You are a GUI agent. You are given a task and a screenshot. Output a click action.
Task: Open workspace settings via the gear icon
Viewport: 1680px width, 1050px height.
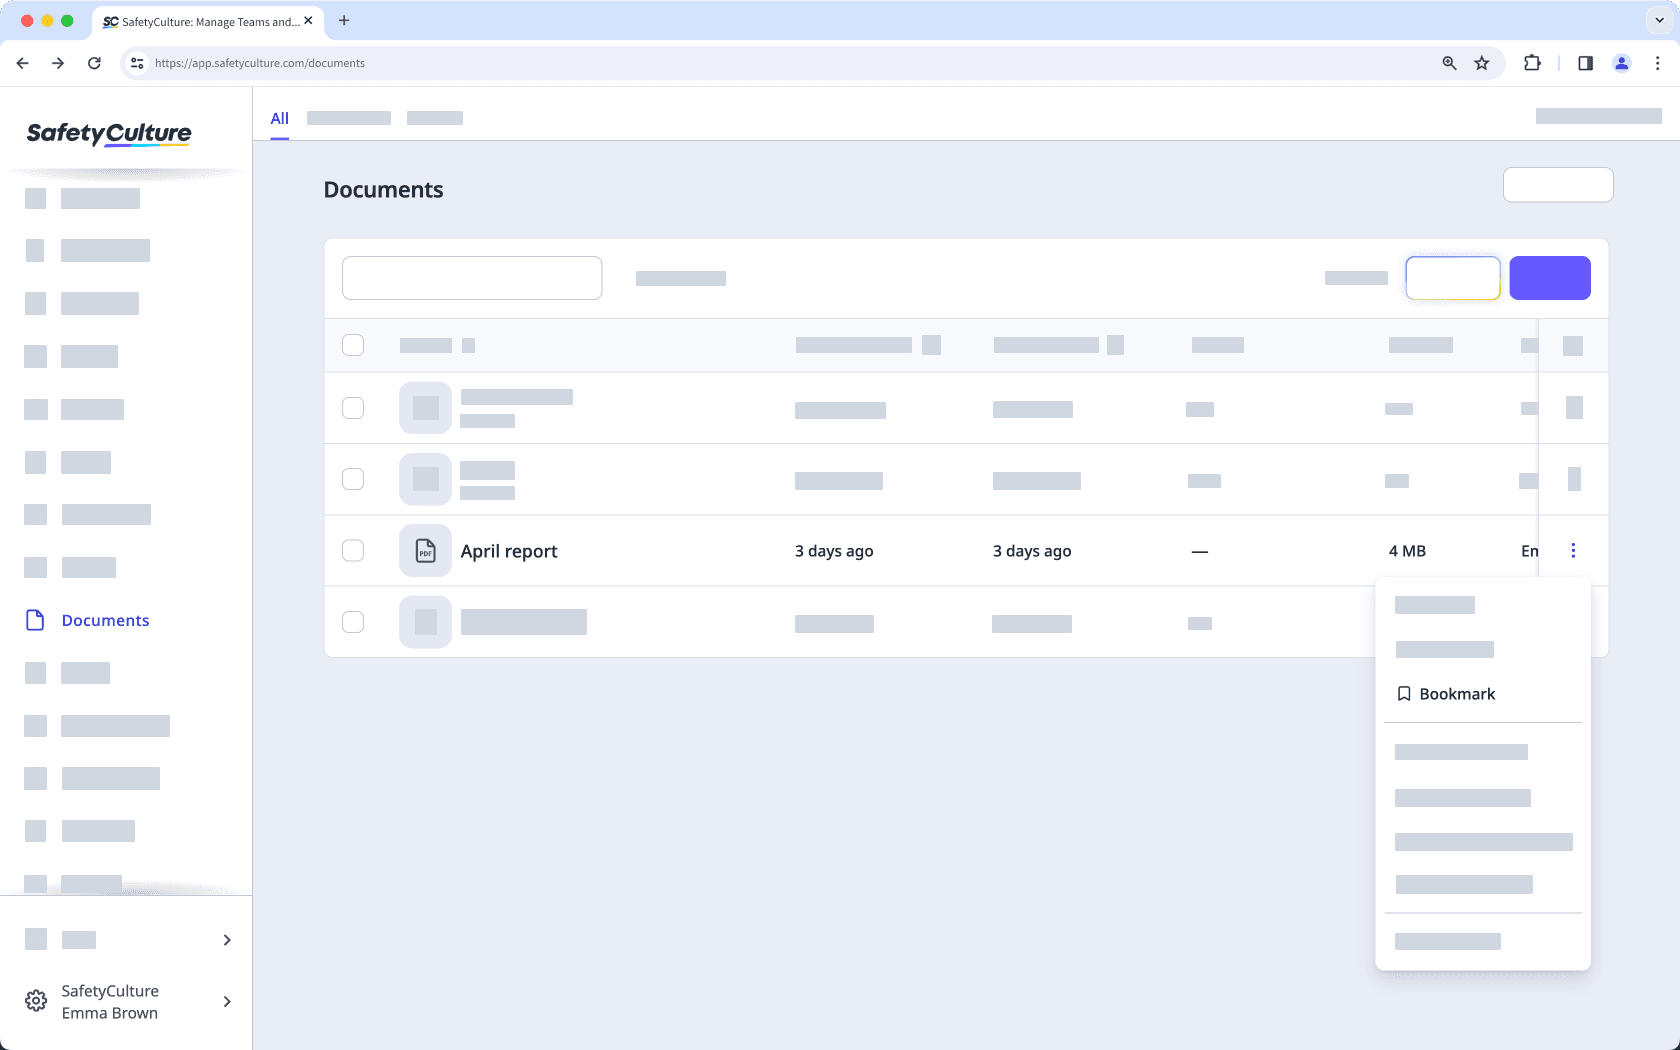click(x=35, y=1000)
